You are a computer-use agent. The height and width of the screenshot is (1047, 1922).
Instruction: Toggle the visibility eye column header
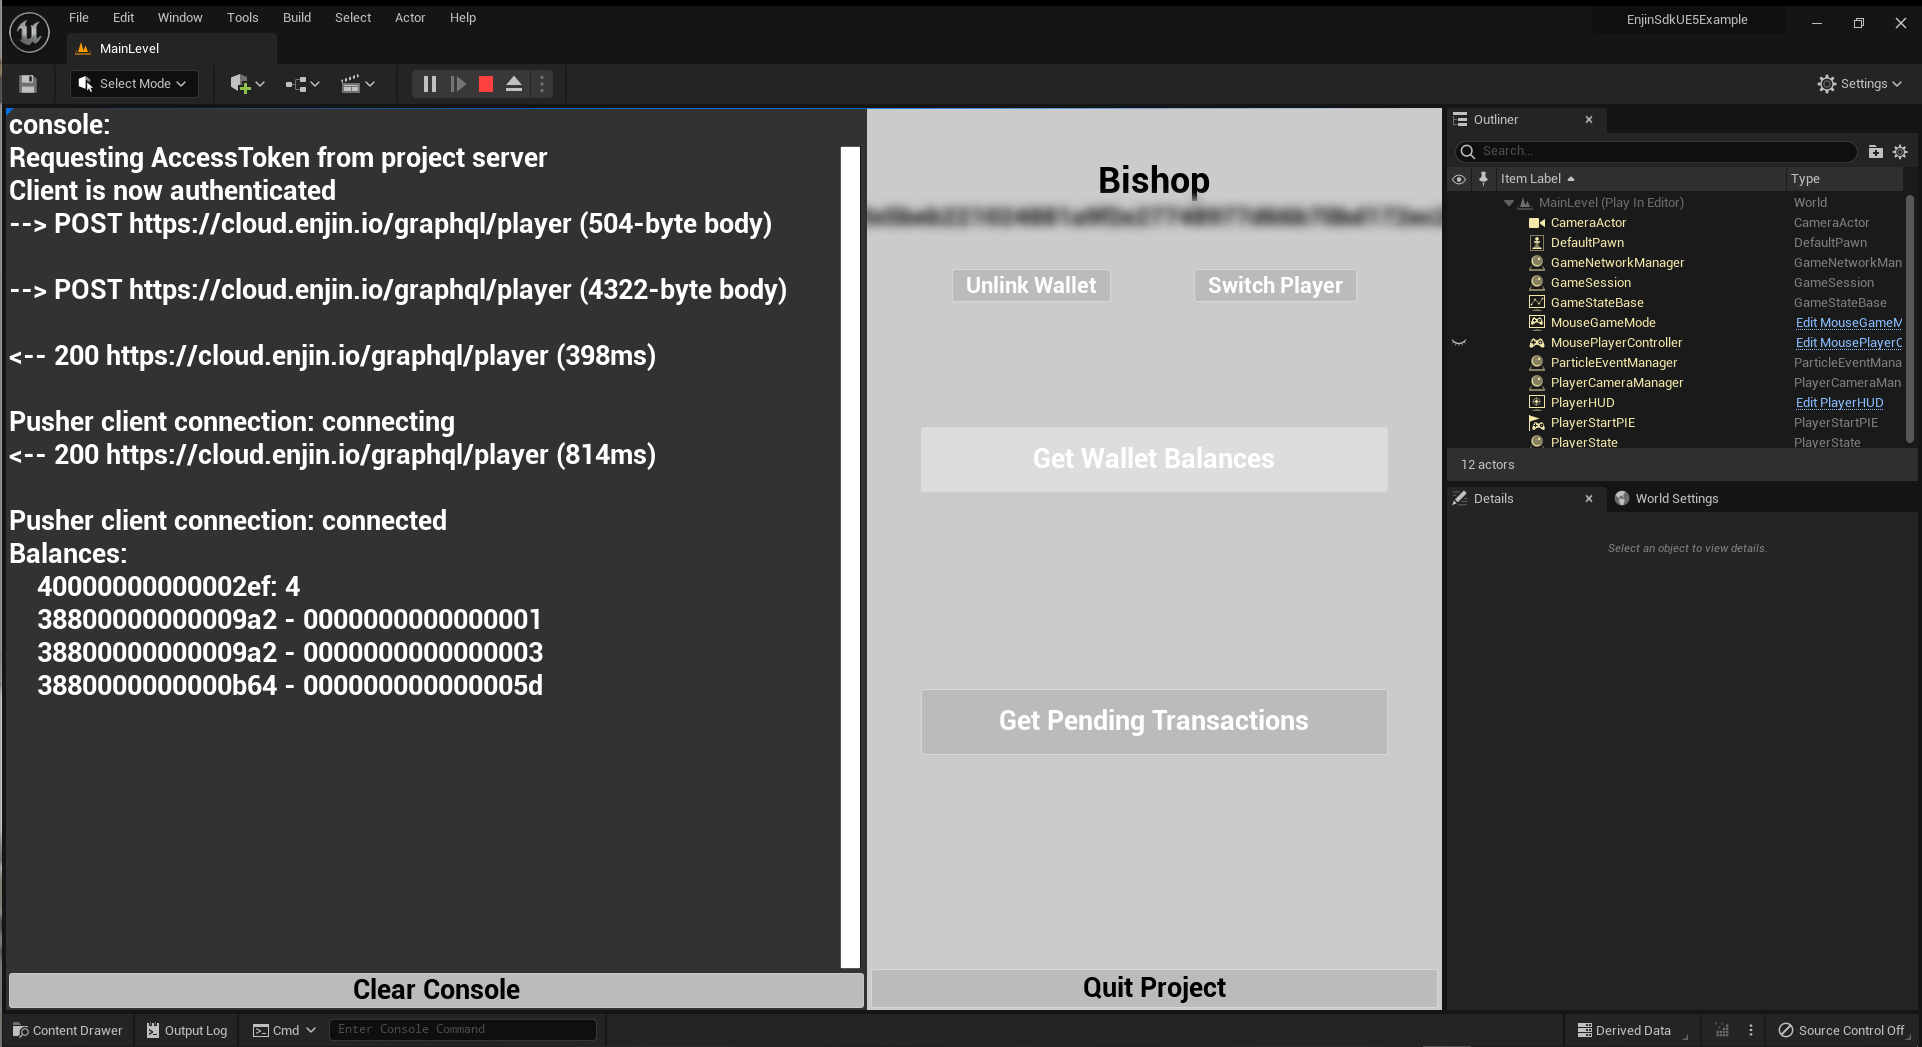click(1459, 179)
